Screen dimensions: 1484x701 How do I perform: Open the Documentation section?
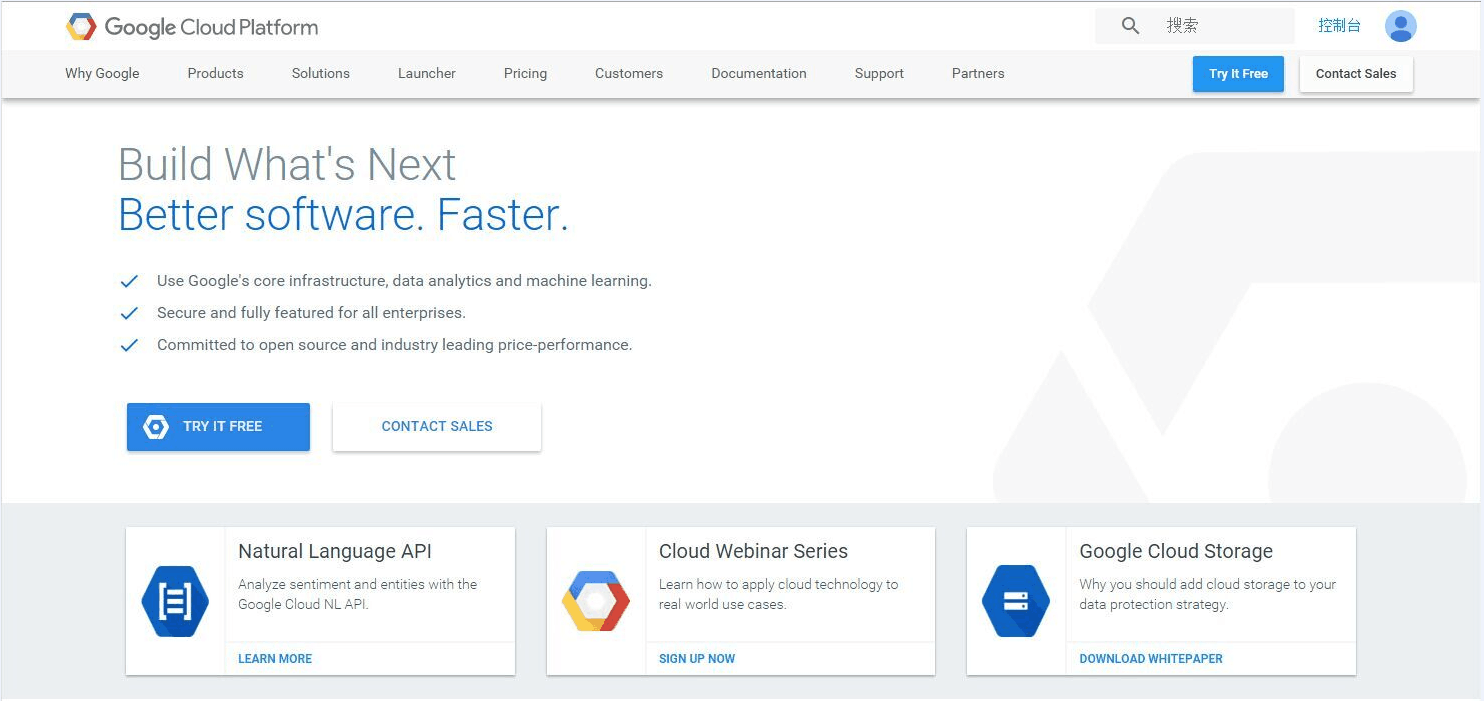(x=759, y=73)
